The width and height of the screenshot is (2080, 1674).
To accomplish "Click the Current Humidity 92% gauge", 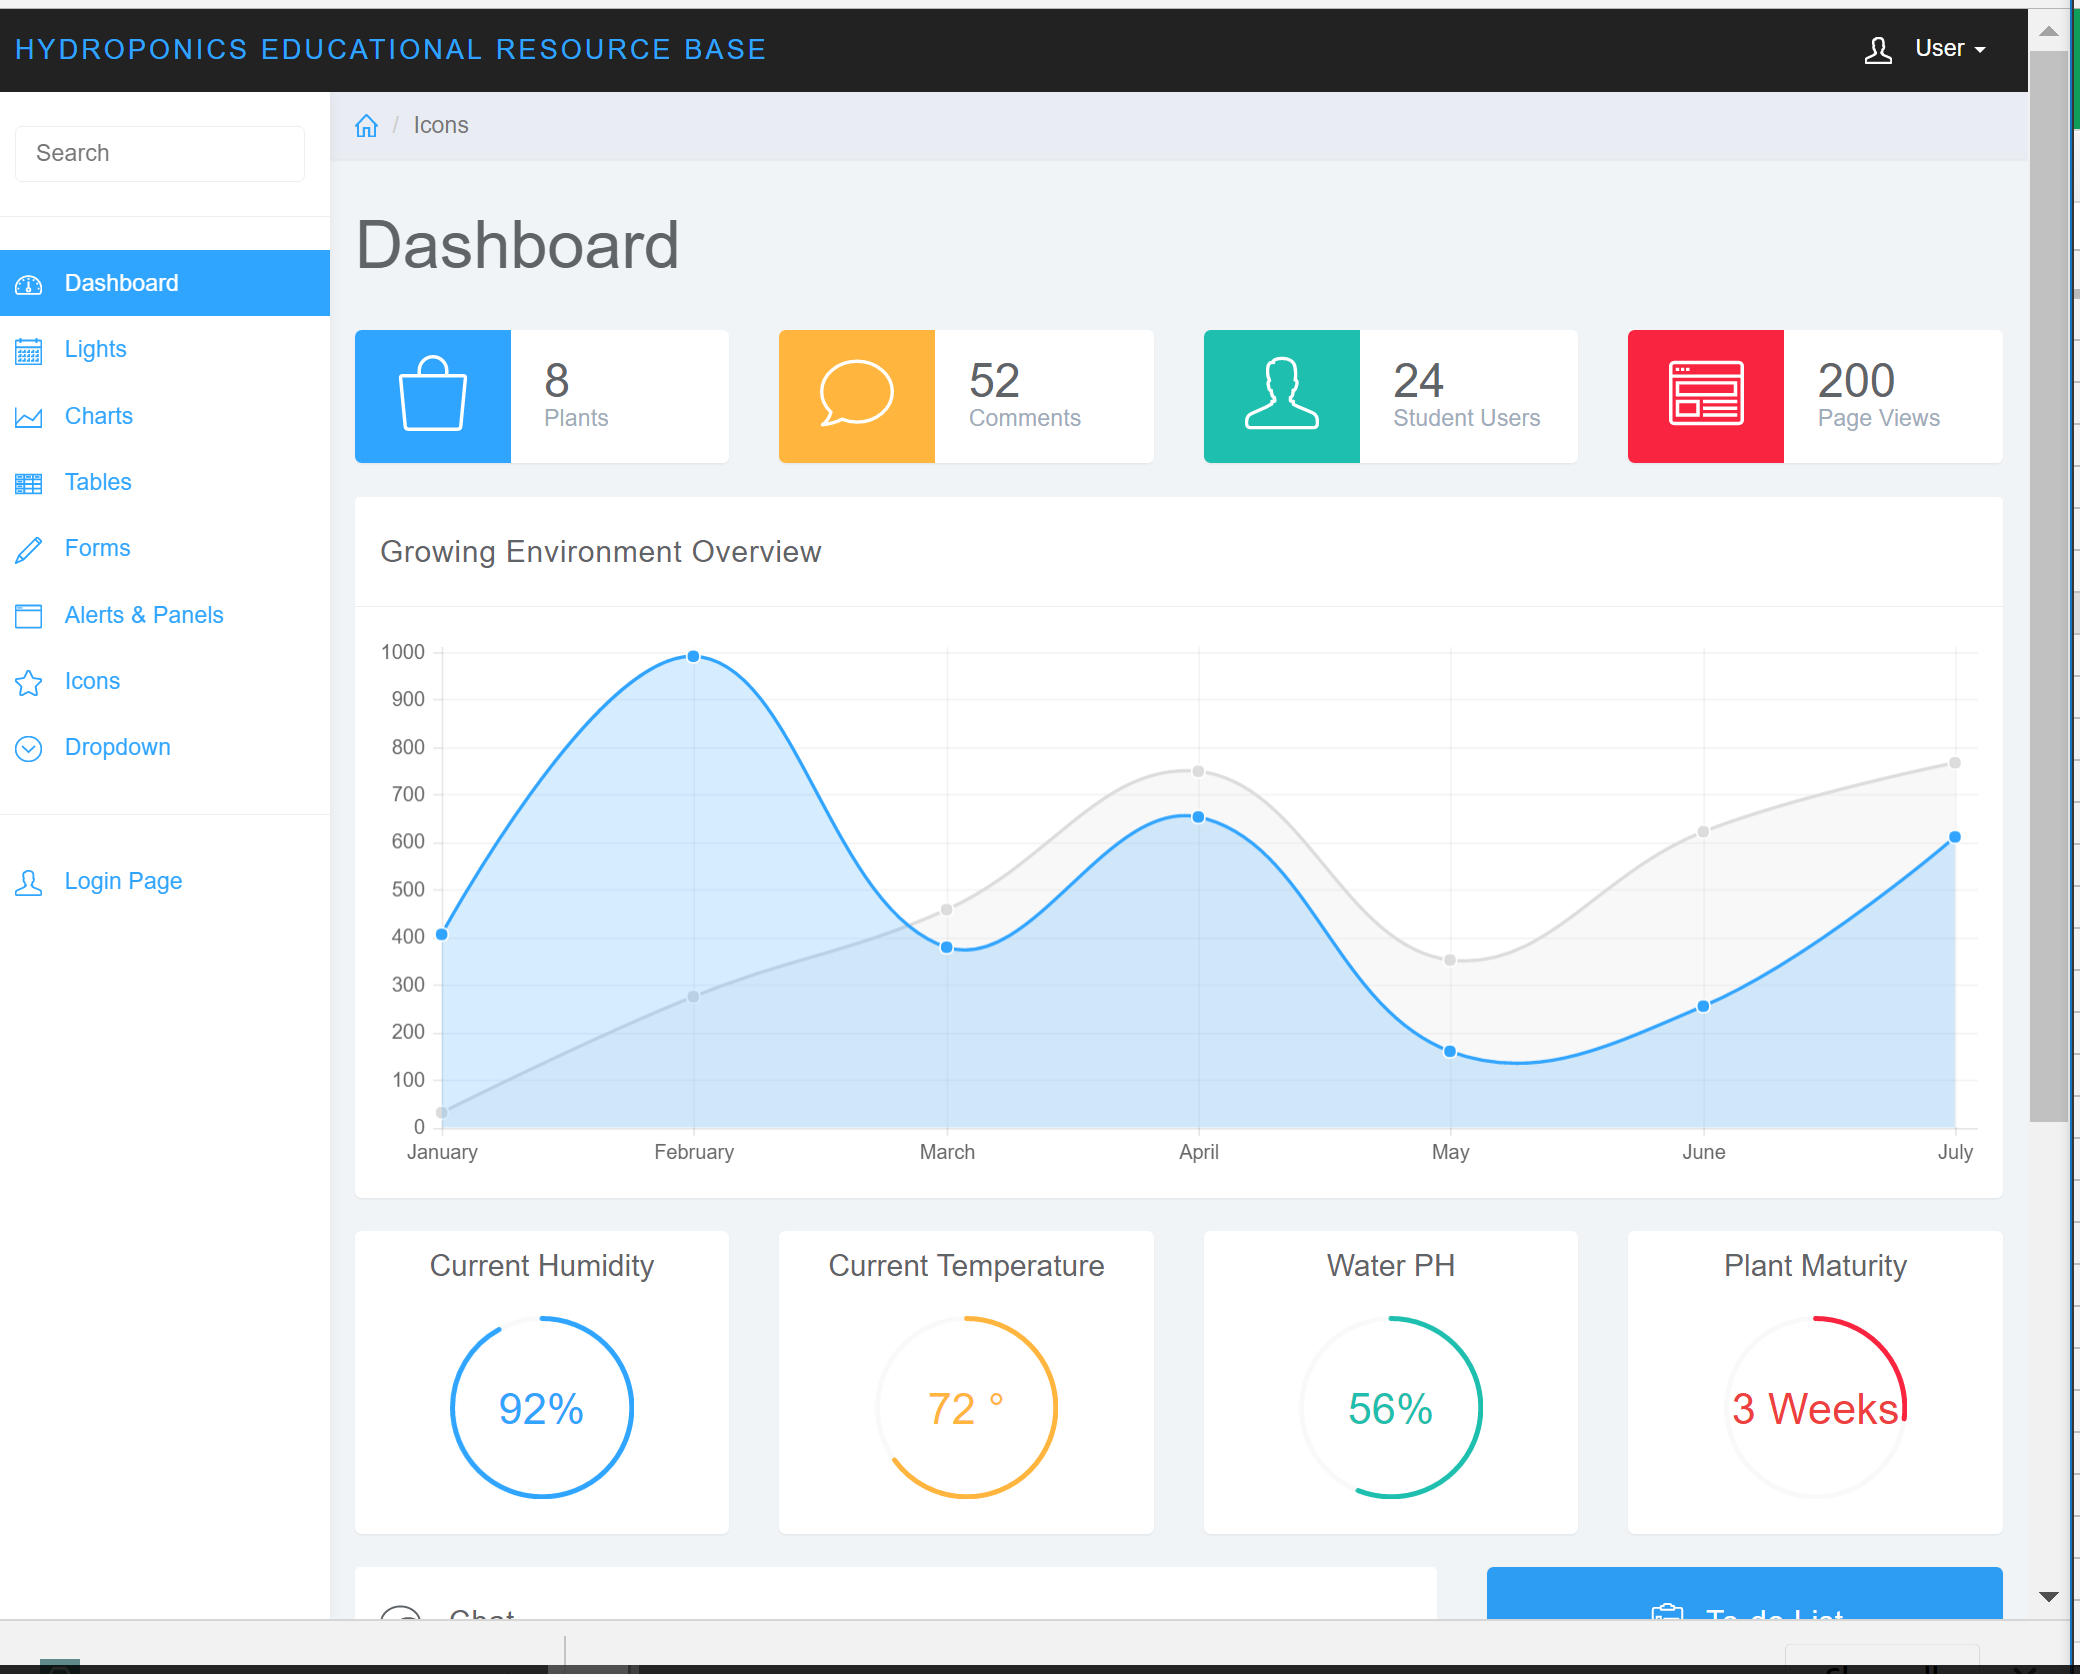I will 541,1407.
